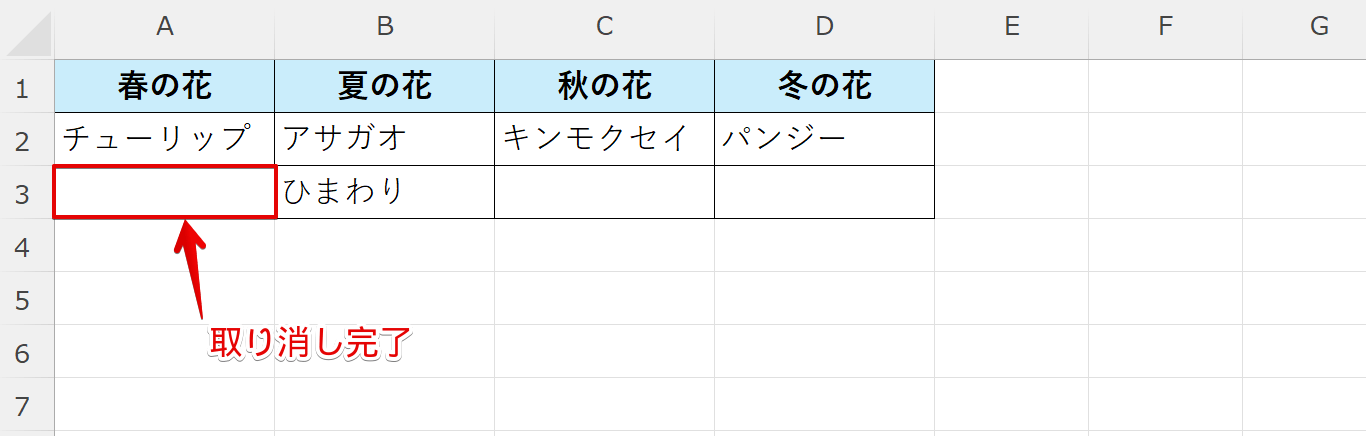The height and width of the screenshot is (436, 1366).
Task: Select the red-outlined empty cell A3
Action: pyautogui.click(x=165, y=192)
